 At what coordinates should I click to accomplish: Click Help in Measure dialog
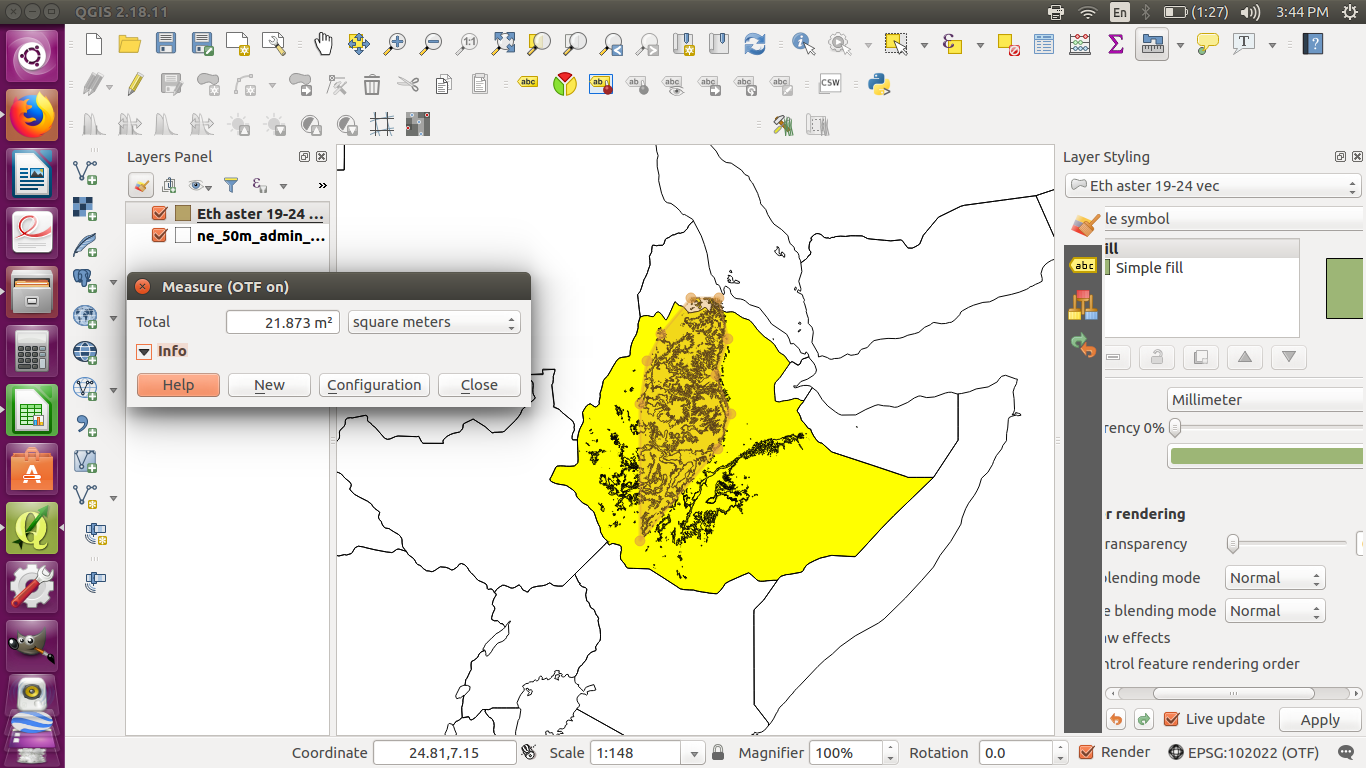[178, 385]
